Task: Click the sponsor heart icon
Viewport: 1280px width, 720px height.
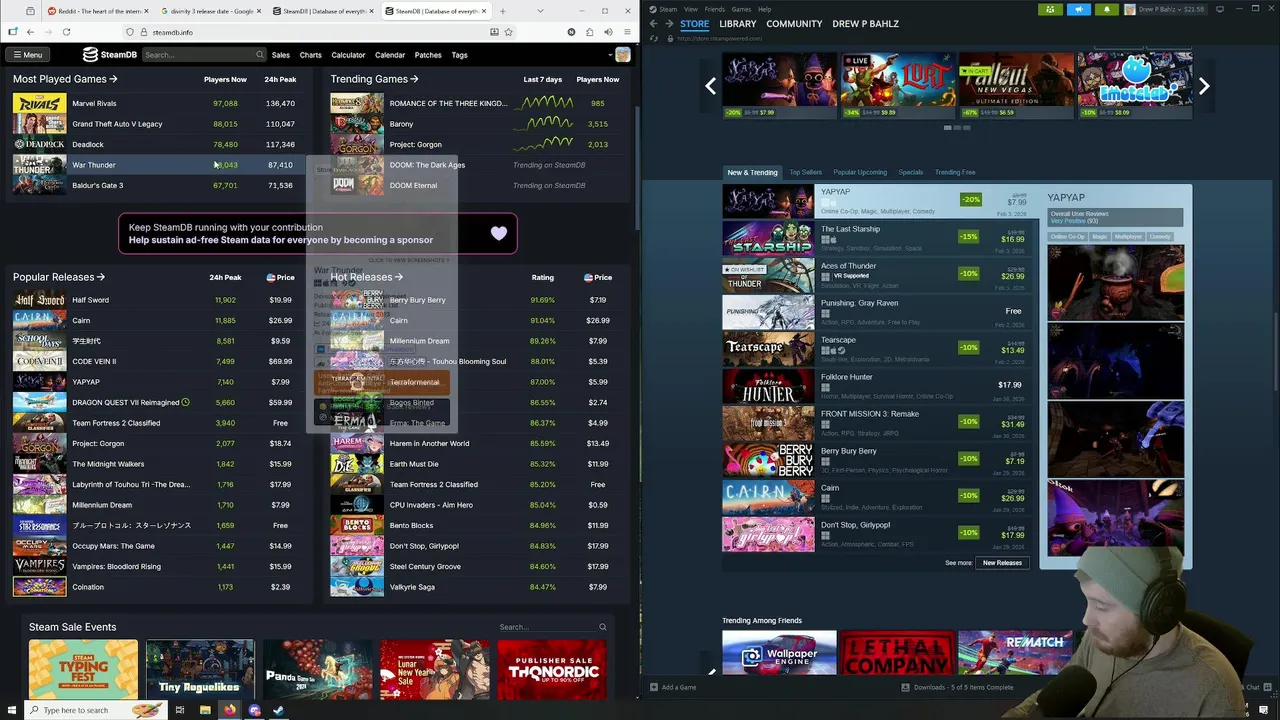Action: [x=499, y=233]
